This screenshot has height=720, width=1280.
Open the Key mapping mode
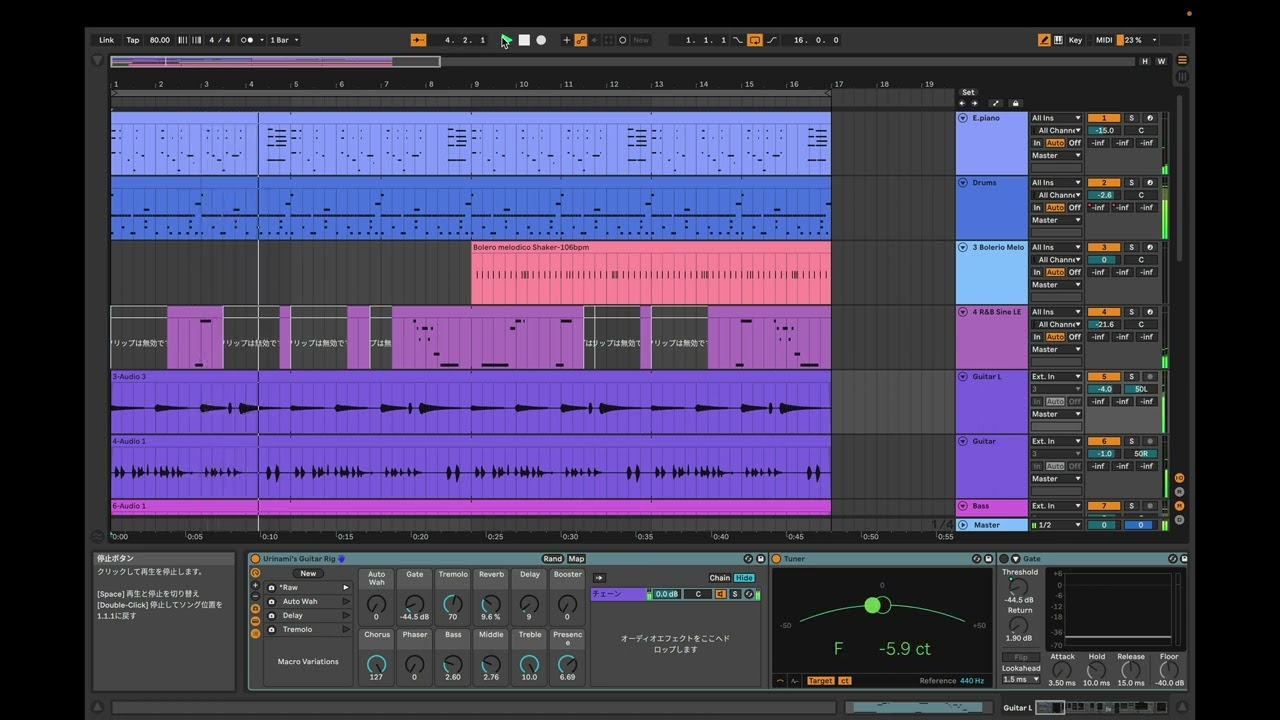pos(1075,40)
